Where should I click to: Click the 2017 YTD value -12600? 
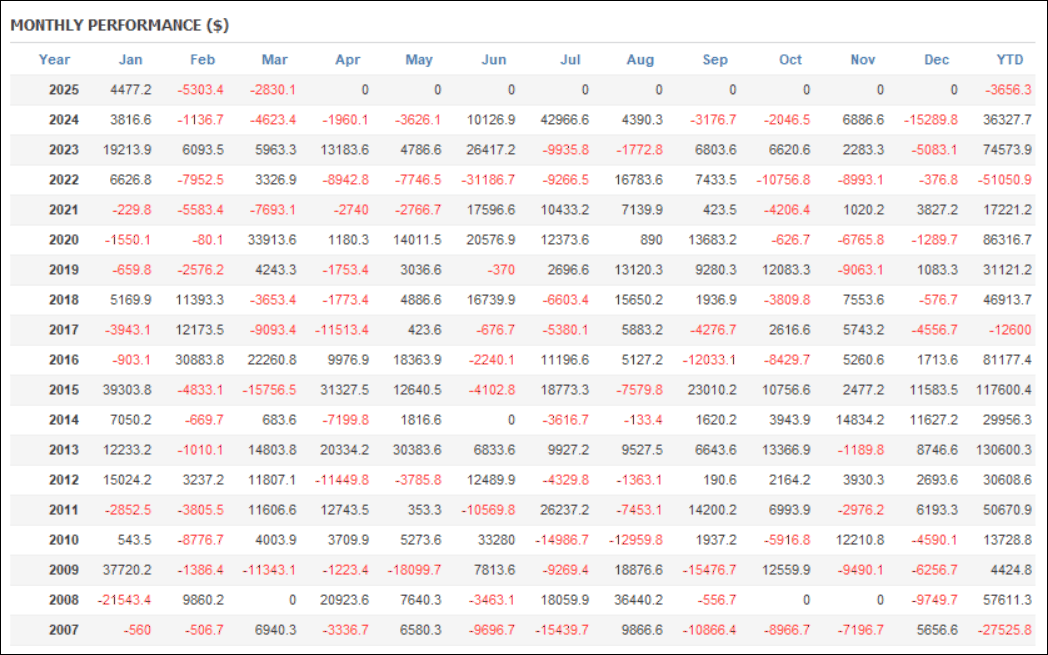coord(1011,330)
